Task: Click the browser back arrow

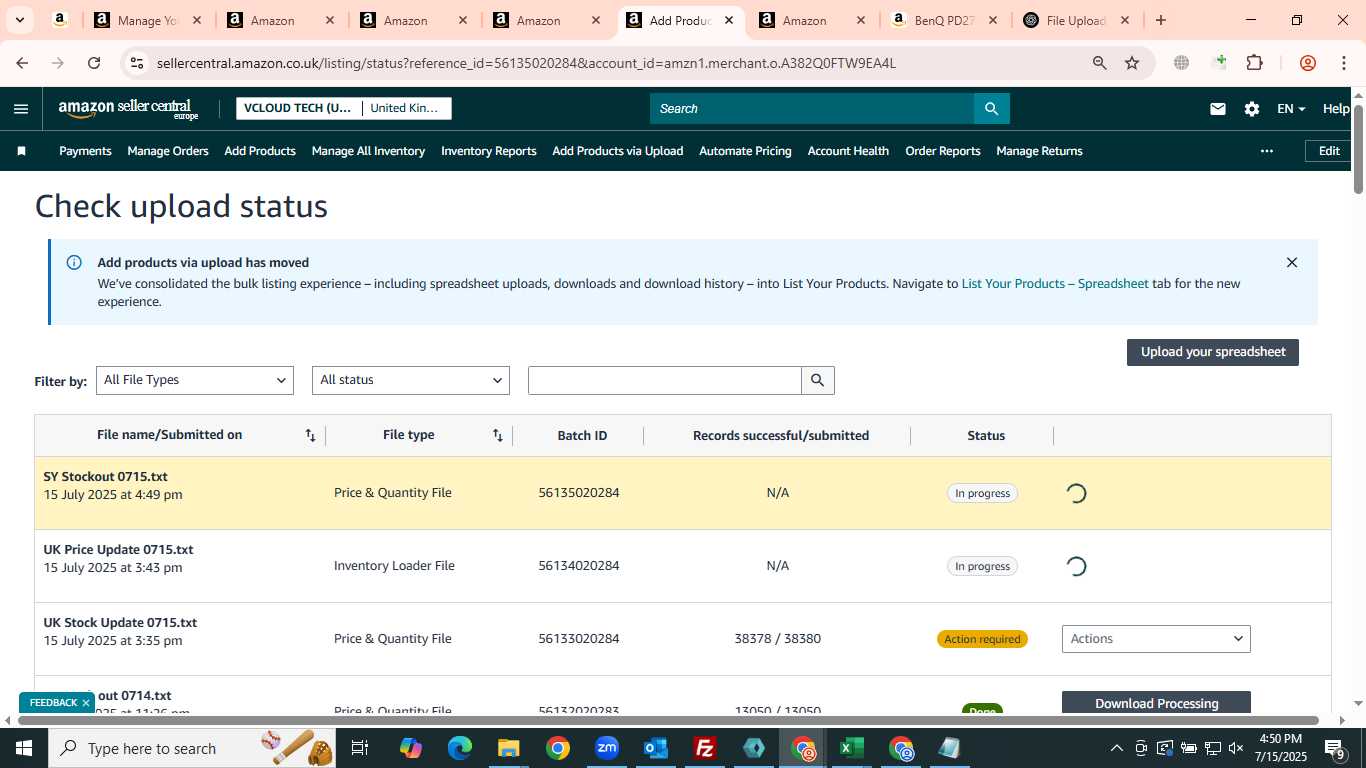Action: click(x=22, y=63)
